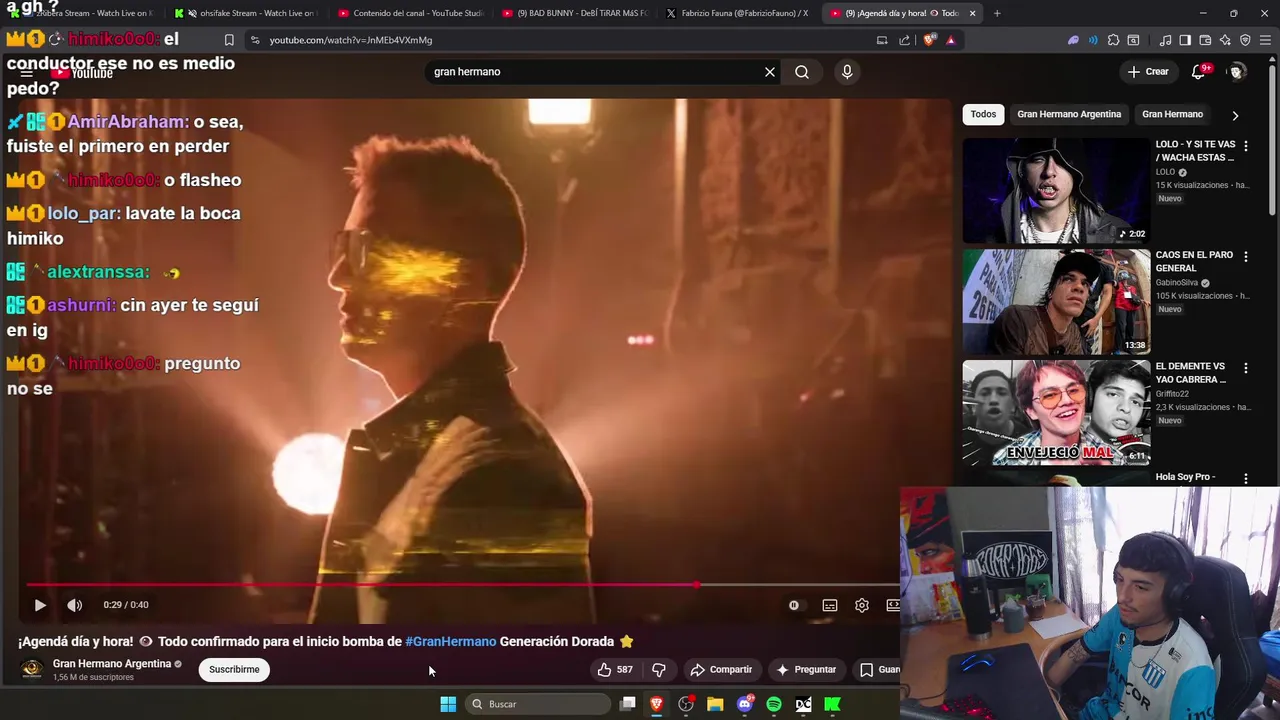Mute the video volume speaker icon
The width and height of the screenshot is (1280, 720).
pos(74,605)
